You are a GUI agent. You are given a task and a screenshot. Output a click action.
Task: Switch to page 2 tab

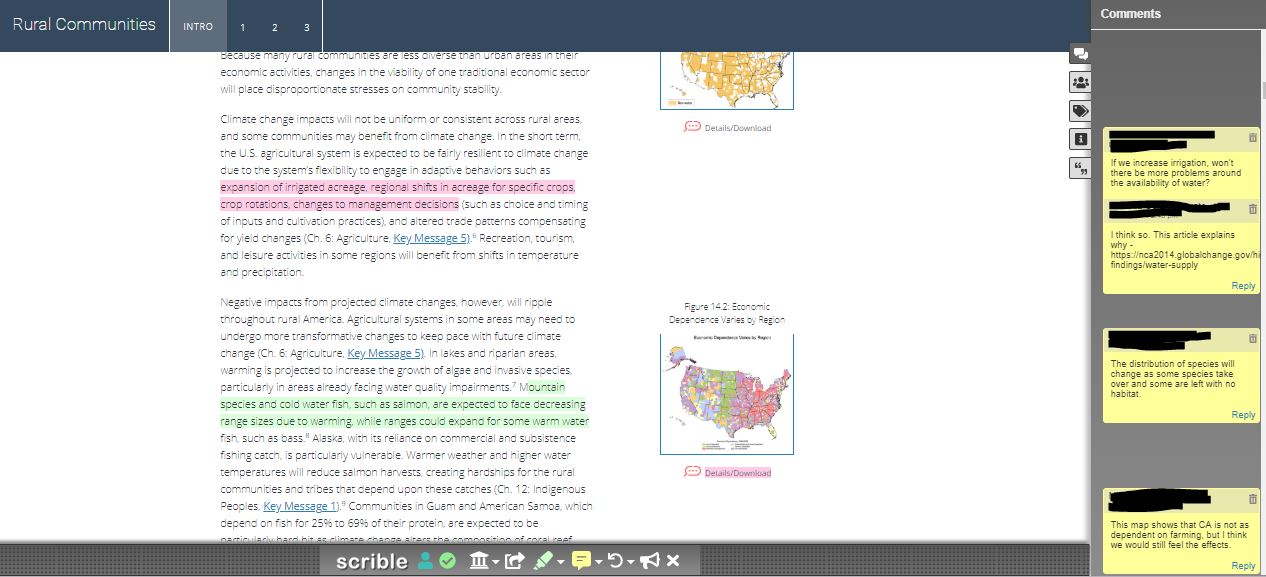coord(274,27)
